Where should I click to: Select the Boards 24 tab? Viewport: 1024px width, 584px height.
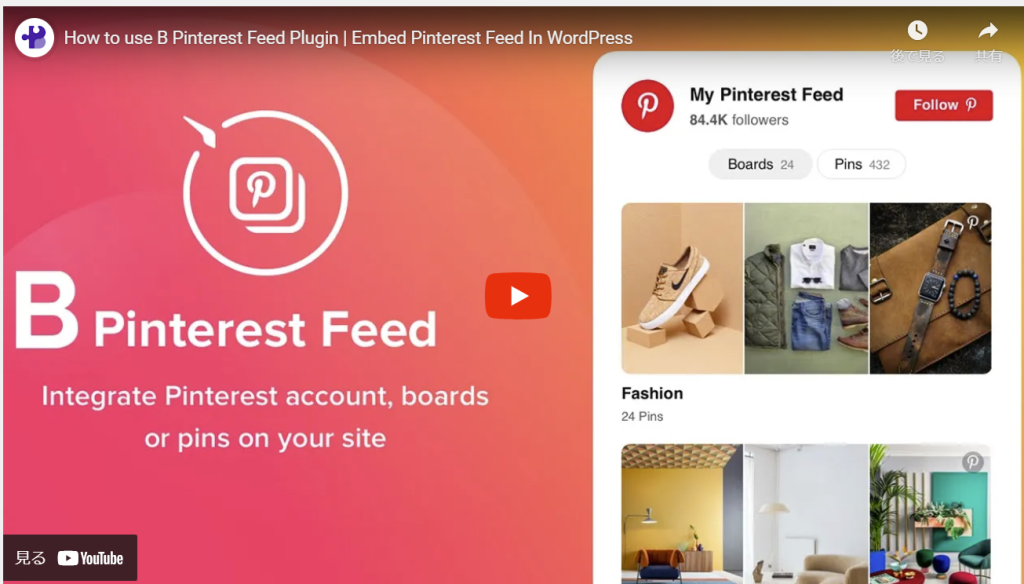760,164
